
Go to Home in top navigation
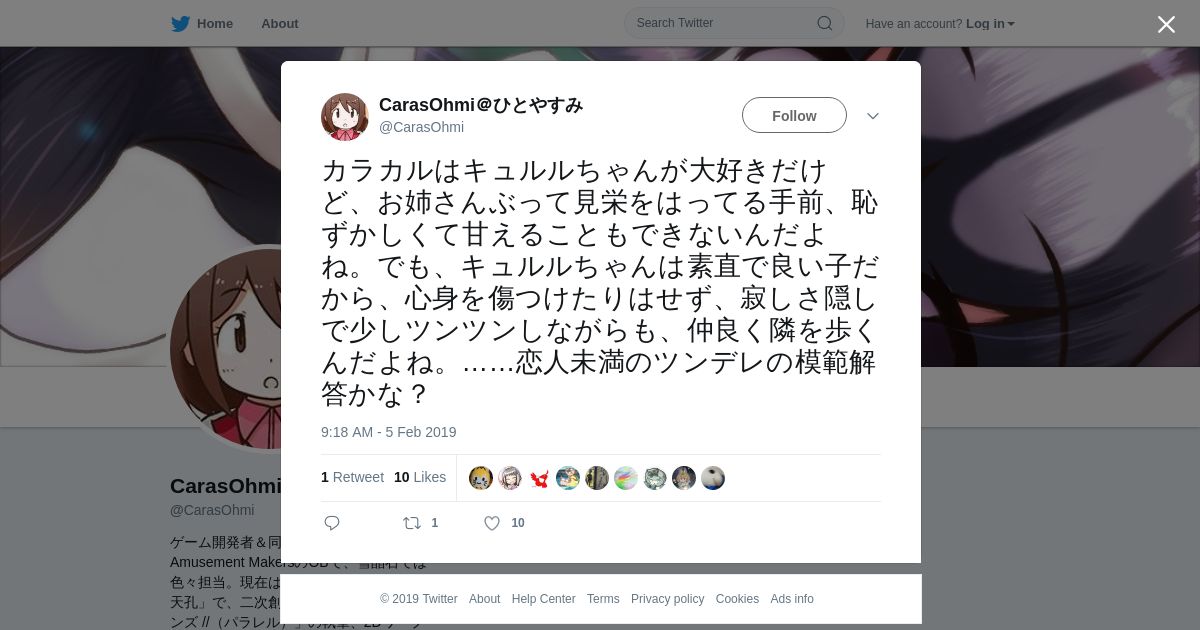[215, 23]
